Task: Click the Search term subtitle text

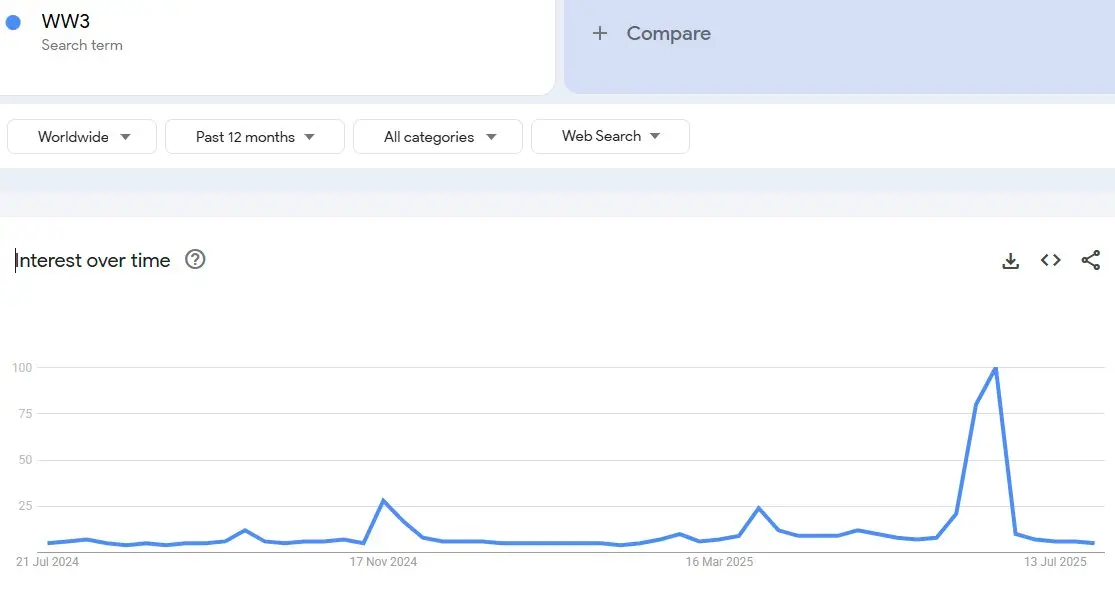Action: click(x=82, y=45)
